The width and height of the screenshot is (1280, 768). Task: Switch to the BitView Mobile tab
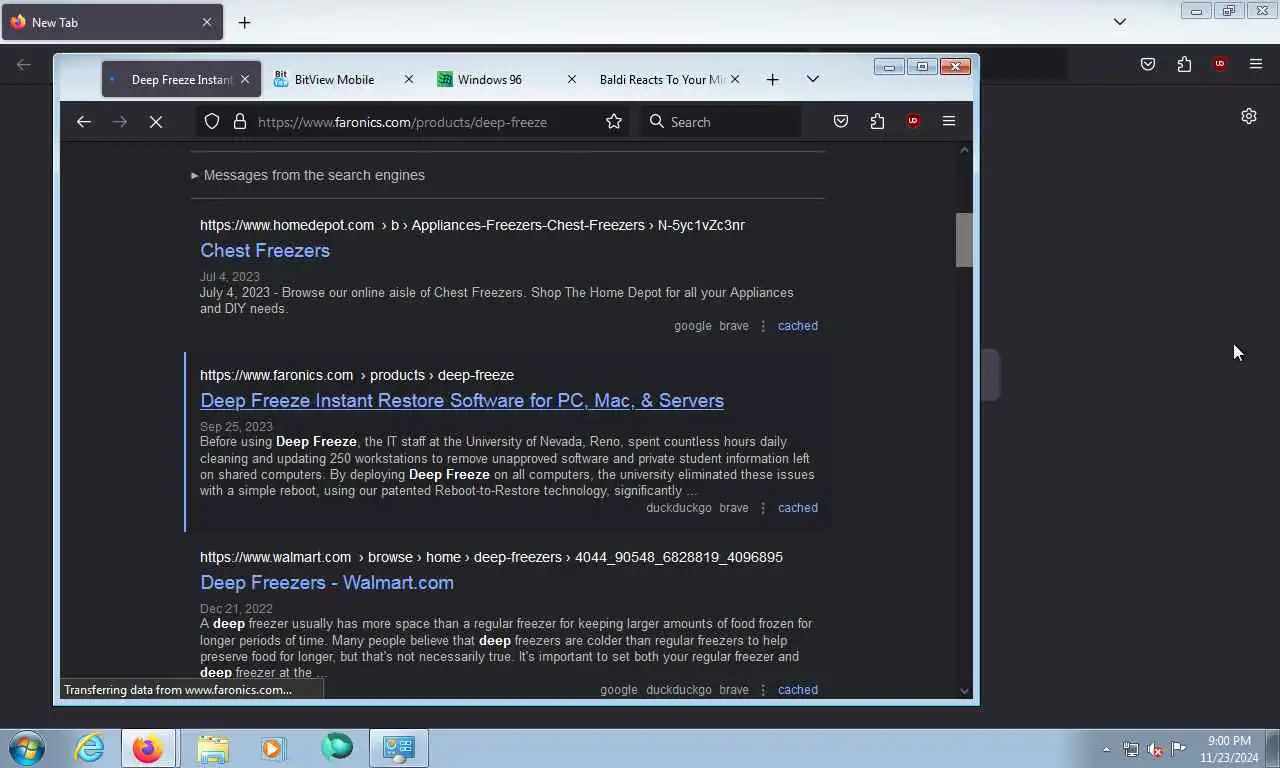click(x=344, y=80)
